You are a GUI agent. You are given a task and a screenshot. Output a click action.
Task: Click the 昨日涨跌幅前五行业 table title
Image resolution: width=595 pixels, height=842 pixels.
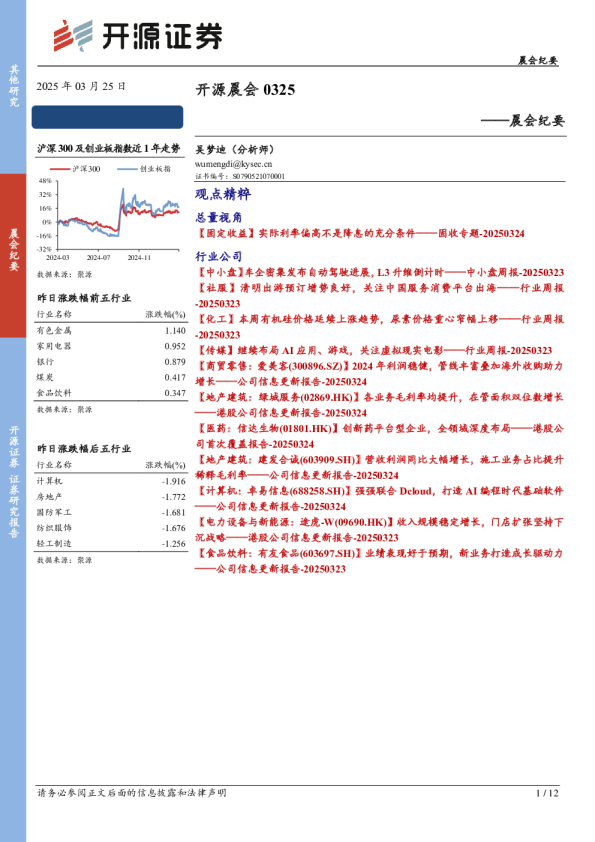84,298
